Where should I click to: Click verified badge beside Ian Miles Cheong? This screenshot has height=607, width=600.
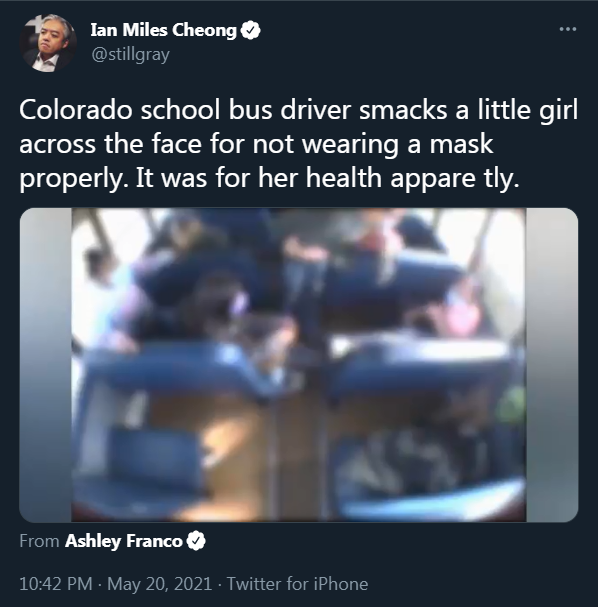click(250, 30)
